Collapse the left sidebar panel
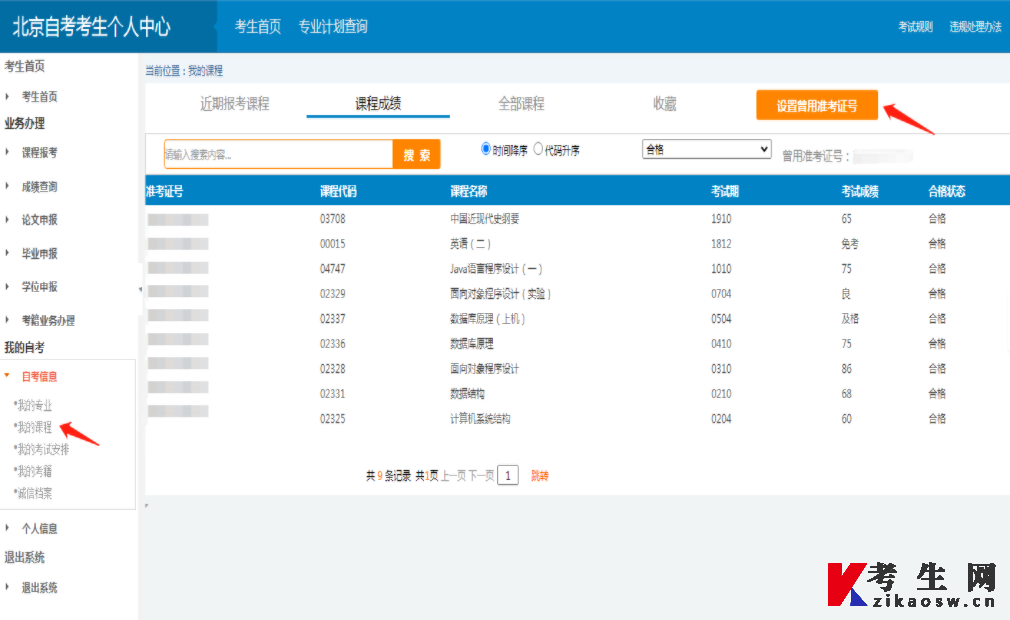The height and width of the screenshot is (620, 1010). pos(141,288)
